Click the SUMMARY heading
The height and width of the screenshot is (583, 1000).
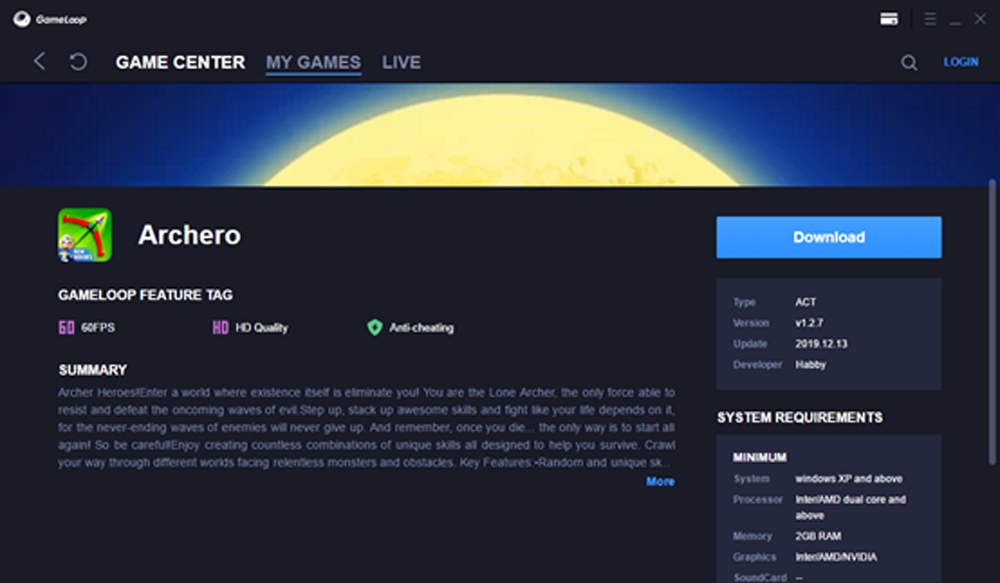[x=92, y=370]
